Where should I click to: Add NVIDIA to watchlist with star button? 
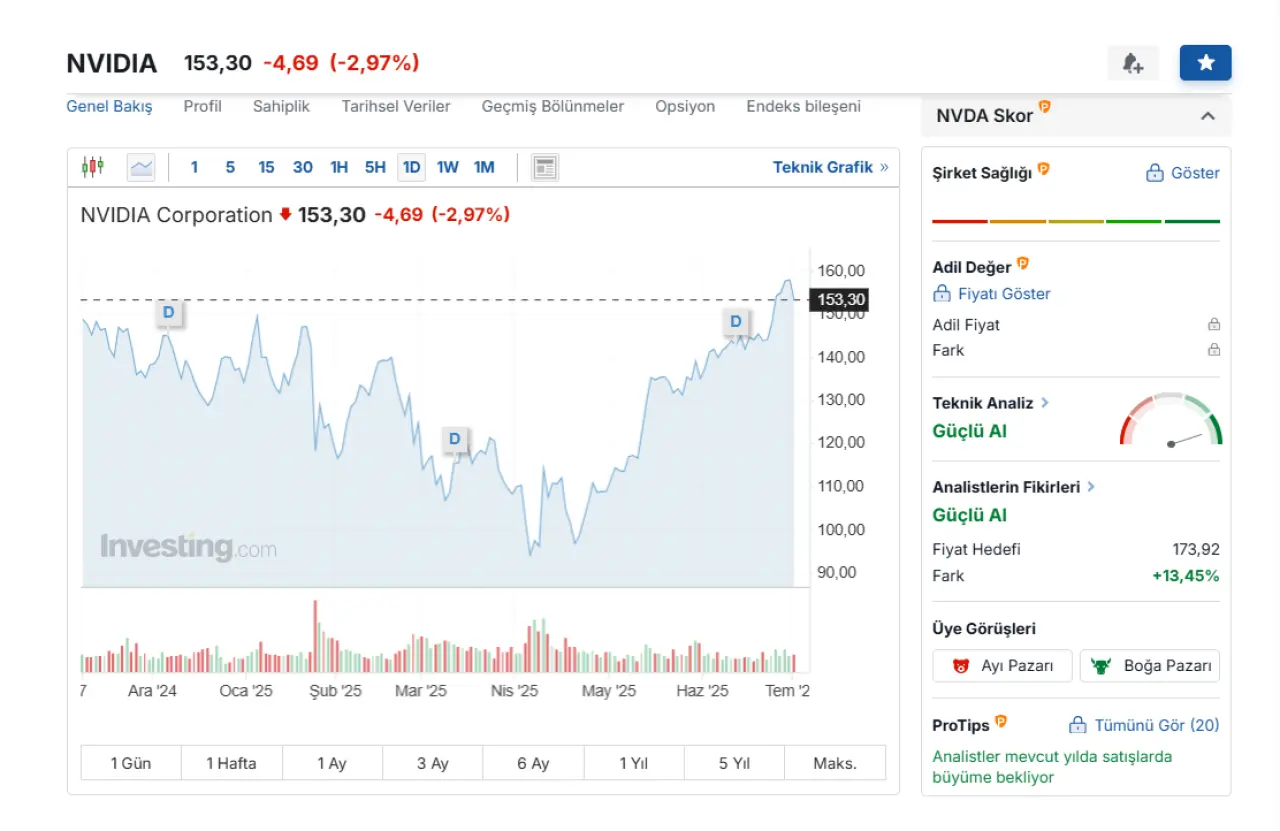tap(1205, 63)
